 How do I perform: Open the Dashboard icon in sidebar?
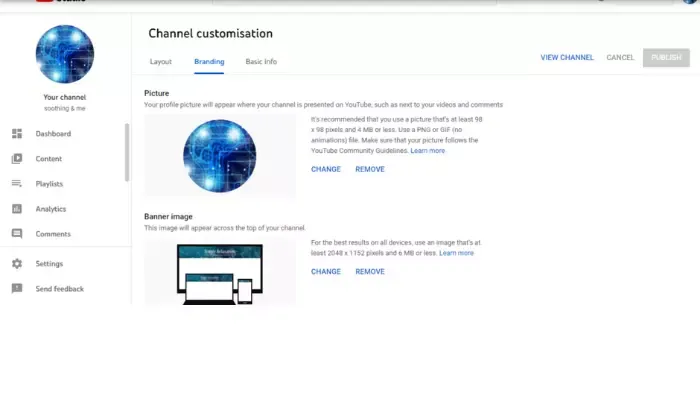[17, 133]
